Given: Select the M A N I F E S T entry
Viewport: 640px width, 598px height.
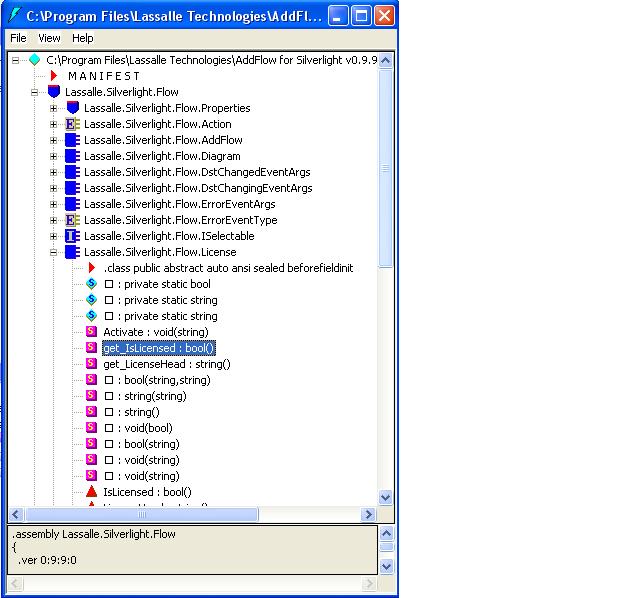Looking at the screenshot, I should click(x=104, y=76).
